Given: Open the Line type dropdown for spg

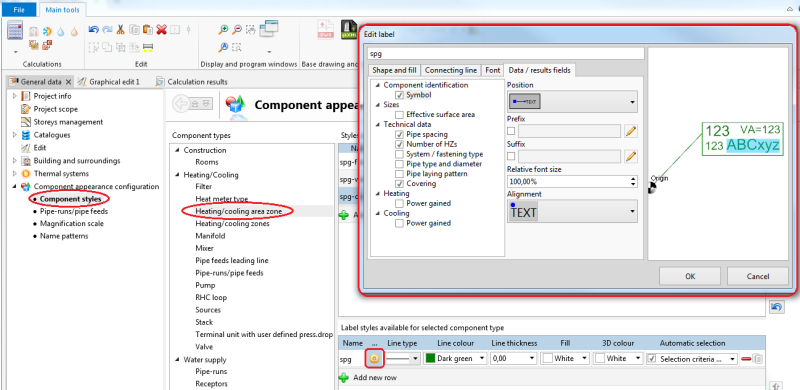Looking at the screenshot, I should 402,359.
